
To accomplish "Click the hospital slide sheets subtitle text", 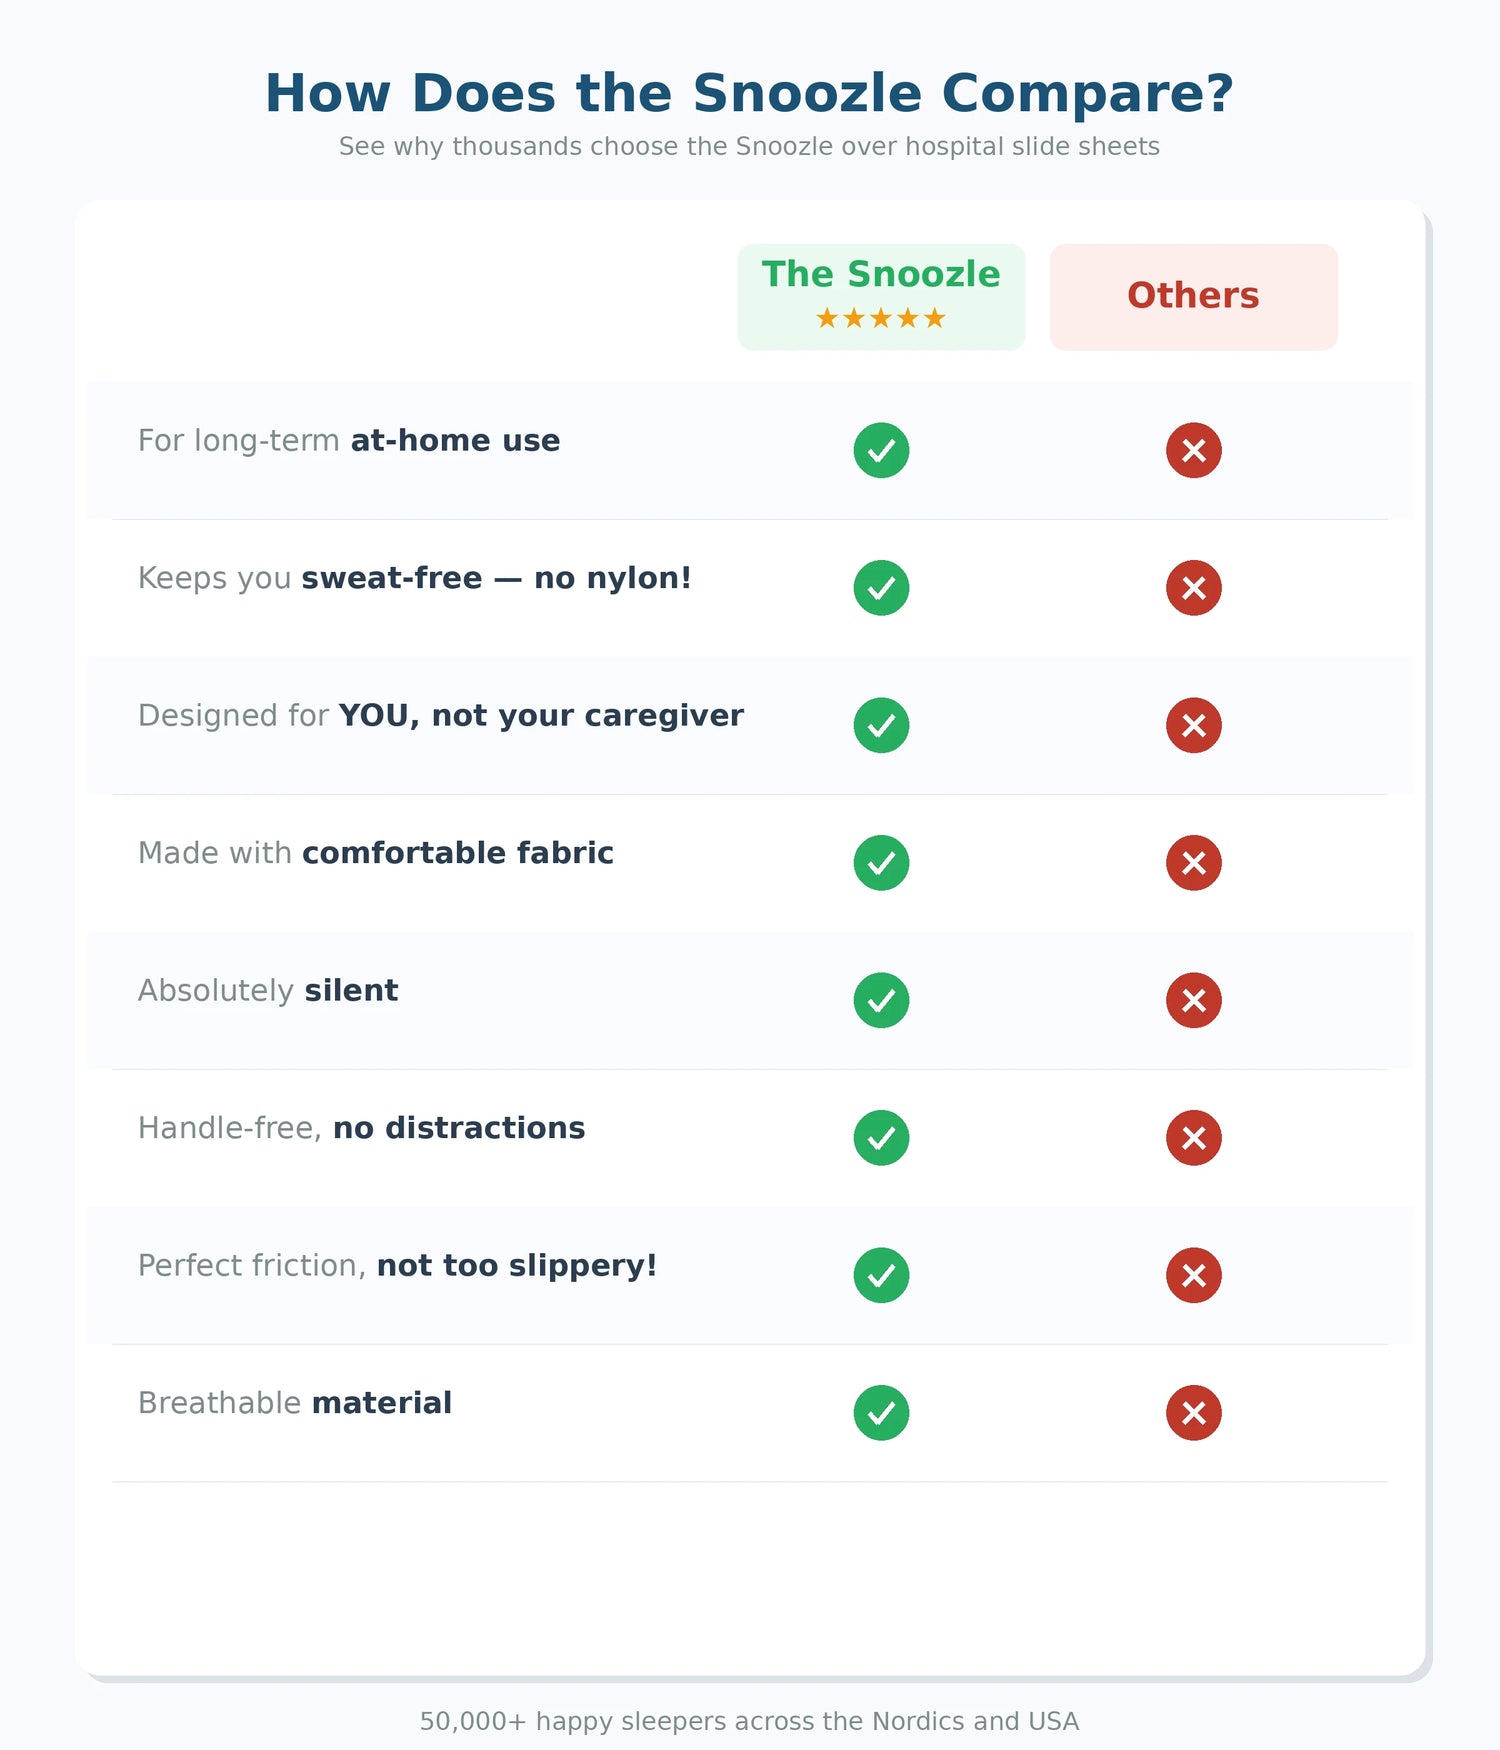I will pyautogui.click(x=749, y=147).
